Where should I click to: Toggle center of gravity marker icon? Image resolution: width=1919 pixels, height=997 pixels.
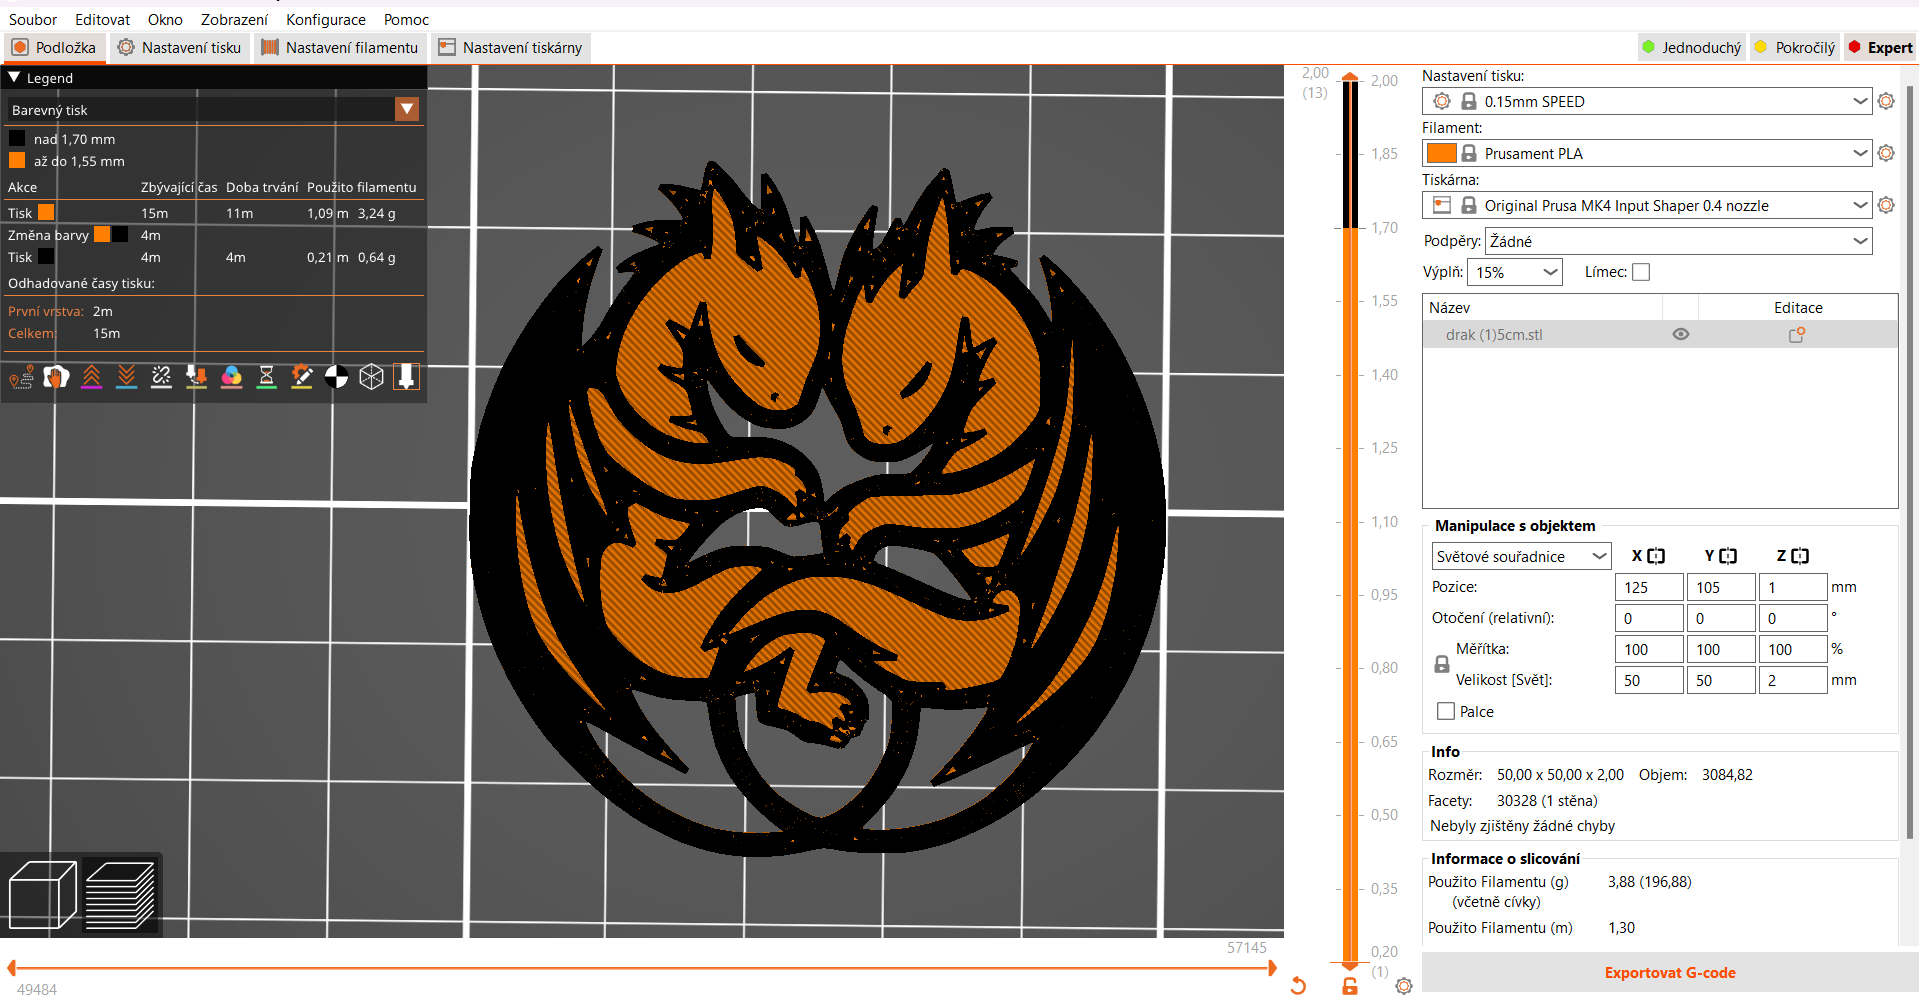pyautogui.click(x=336, y=377)
